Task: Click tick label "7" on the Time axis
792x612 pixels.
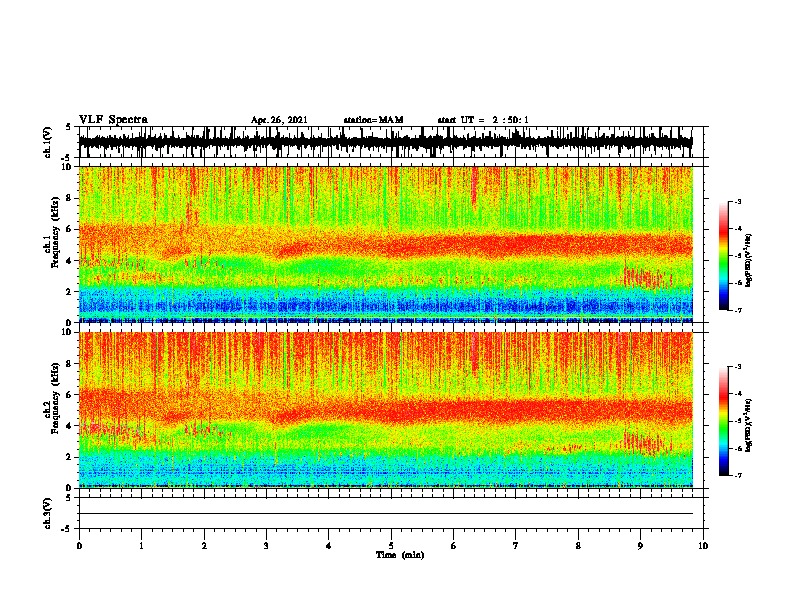Action: 516,546
